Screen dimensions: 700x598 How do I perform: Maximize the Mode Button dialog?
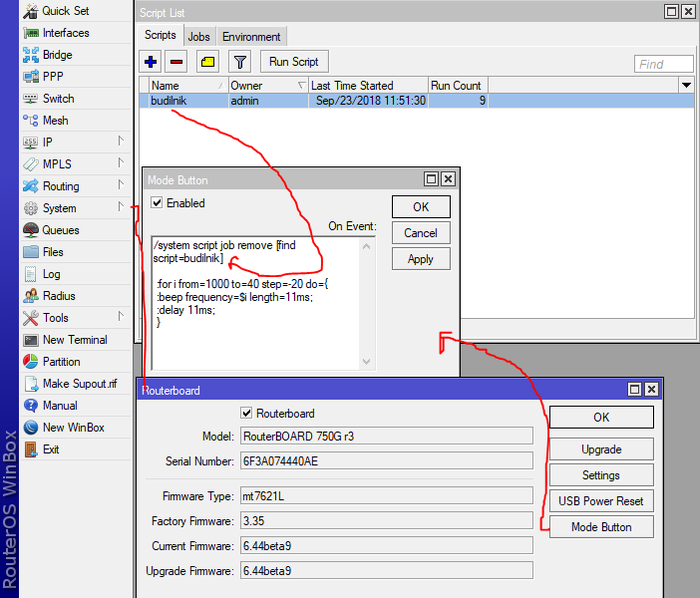point(431,179)
